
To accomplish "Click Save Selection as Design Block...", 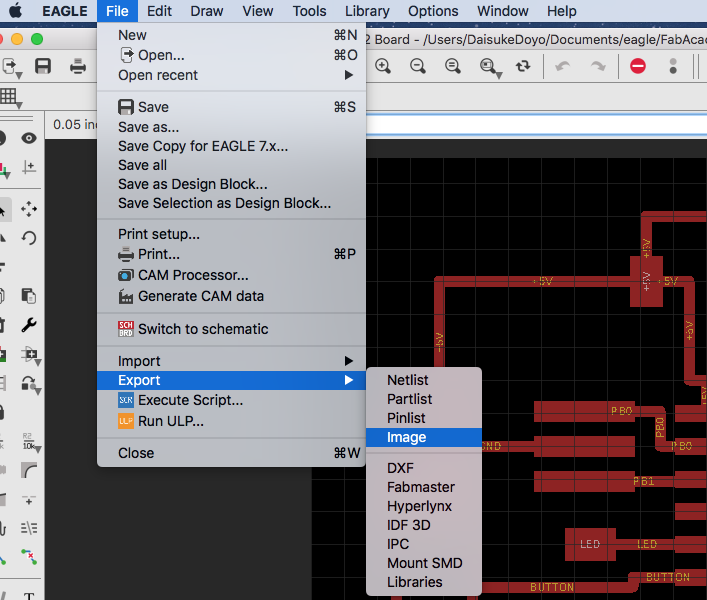I will pyautogui.click(x=231, y=203).
